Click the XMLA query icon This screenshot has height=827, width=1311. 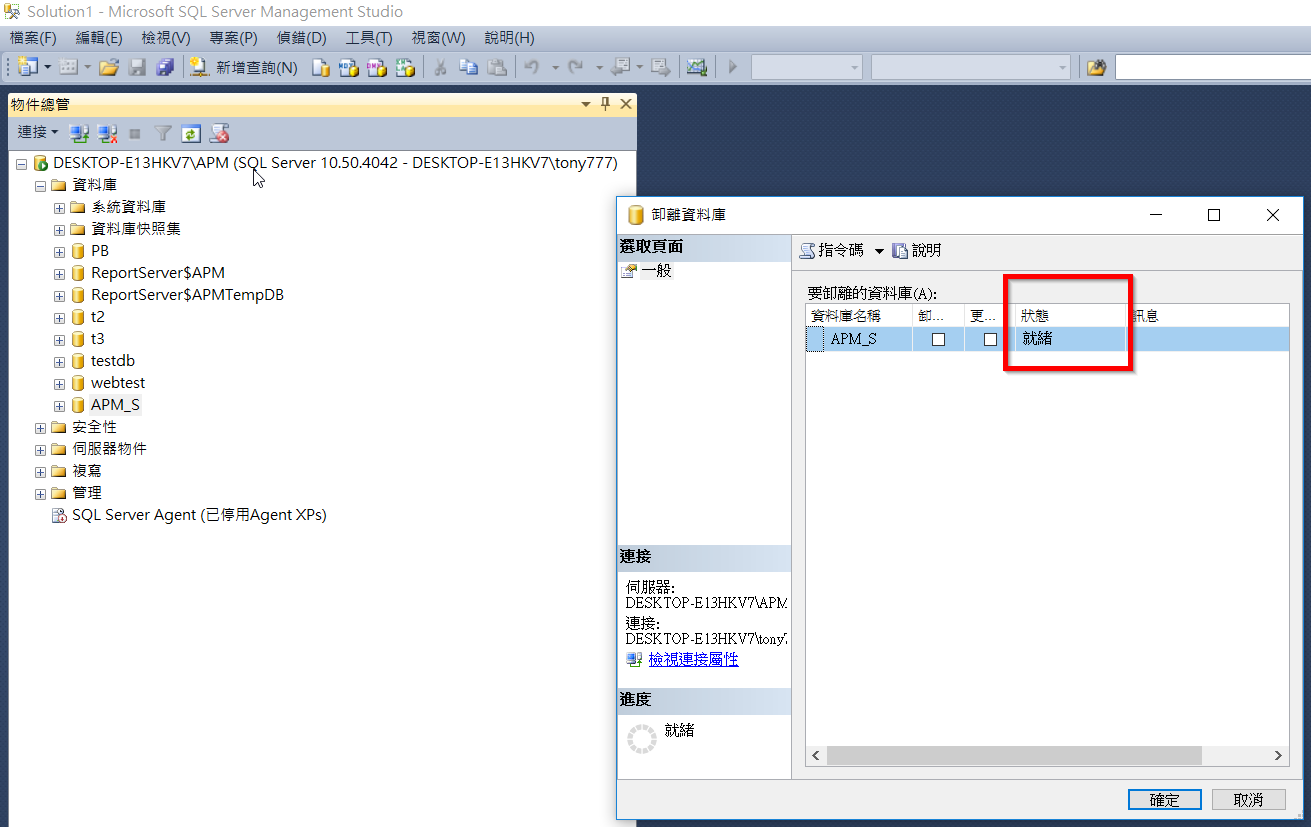[405, 67]
